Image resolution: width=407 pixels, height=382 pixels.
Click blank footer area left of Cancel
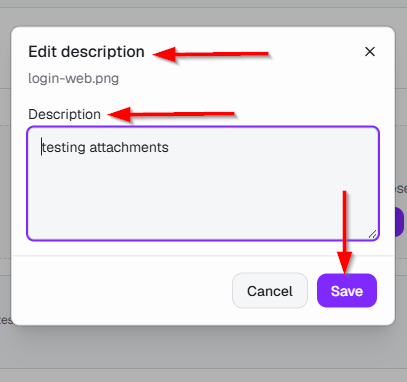tap(122, 291)
